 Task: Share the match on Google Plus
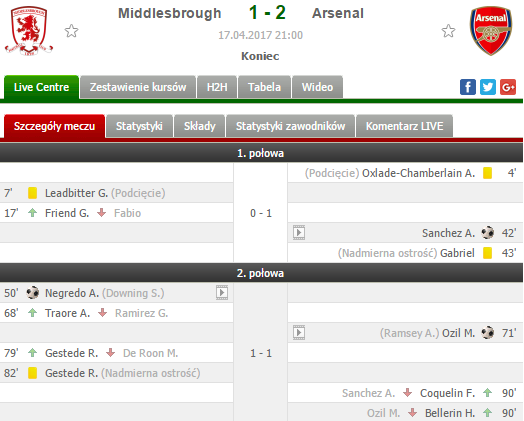508,87
